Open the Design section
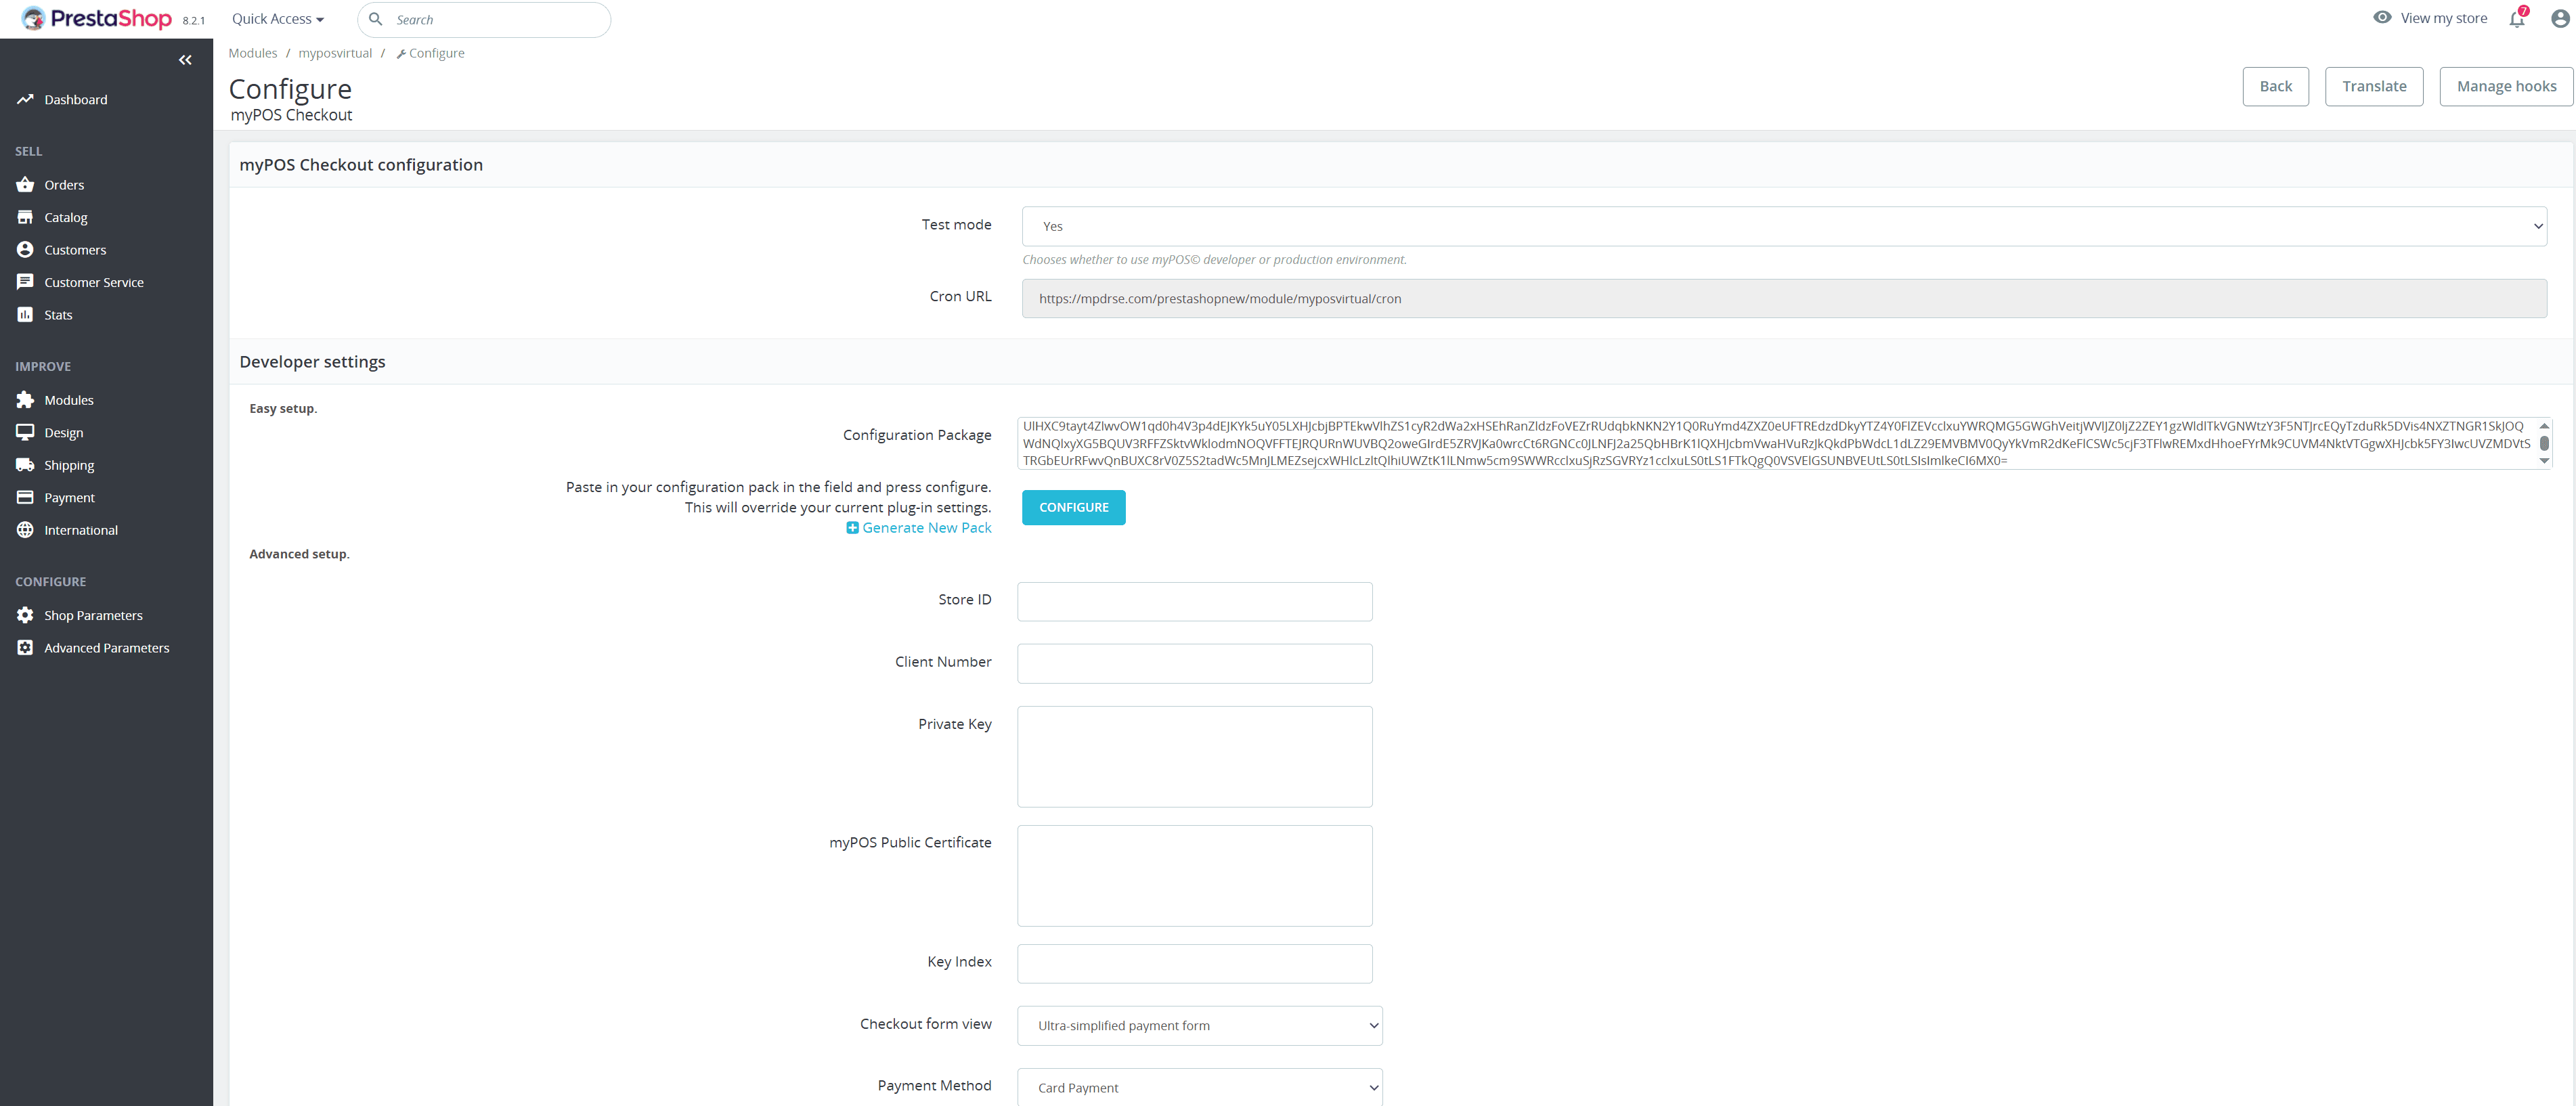Viewport: 2576px width, 1106px height. [64, 432]
